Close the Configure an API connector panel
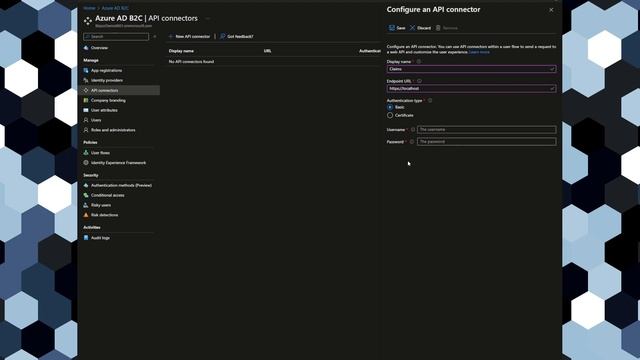Viewport: 640px width, 360px height. 551,10
